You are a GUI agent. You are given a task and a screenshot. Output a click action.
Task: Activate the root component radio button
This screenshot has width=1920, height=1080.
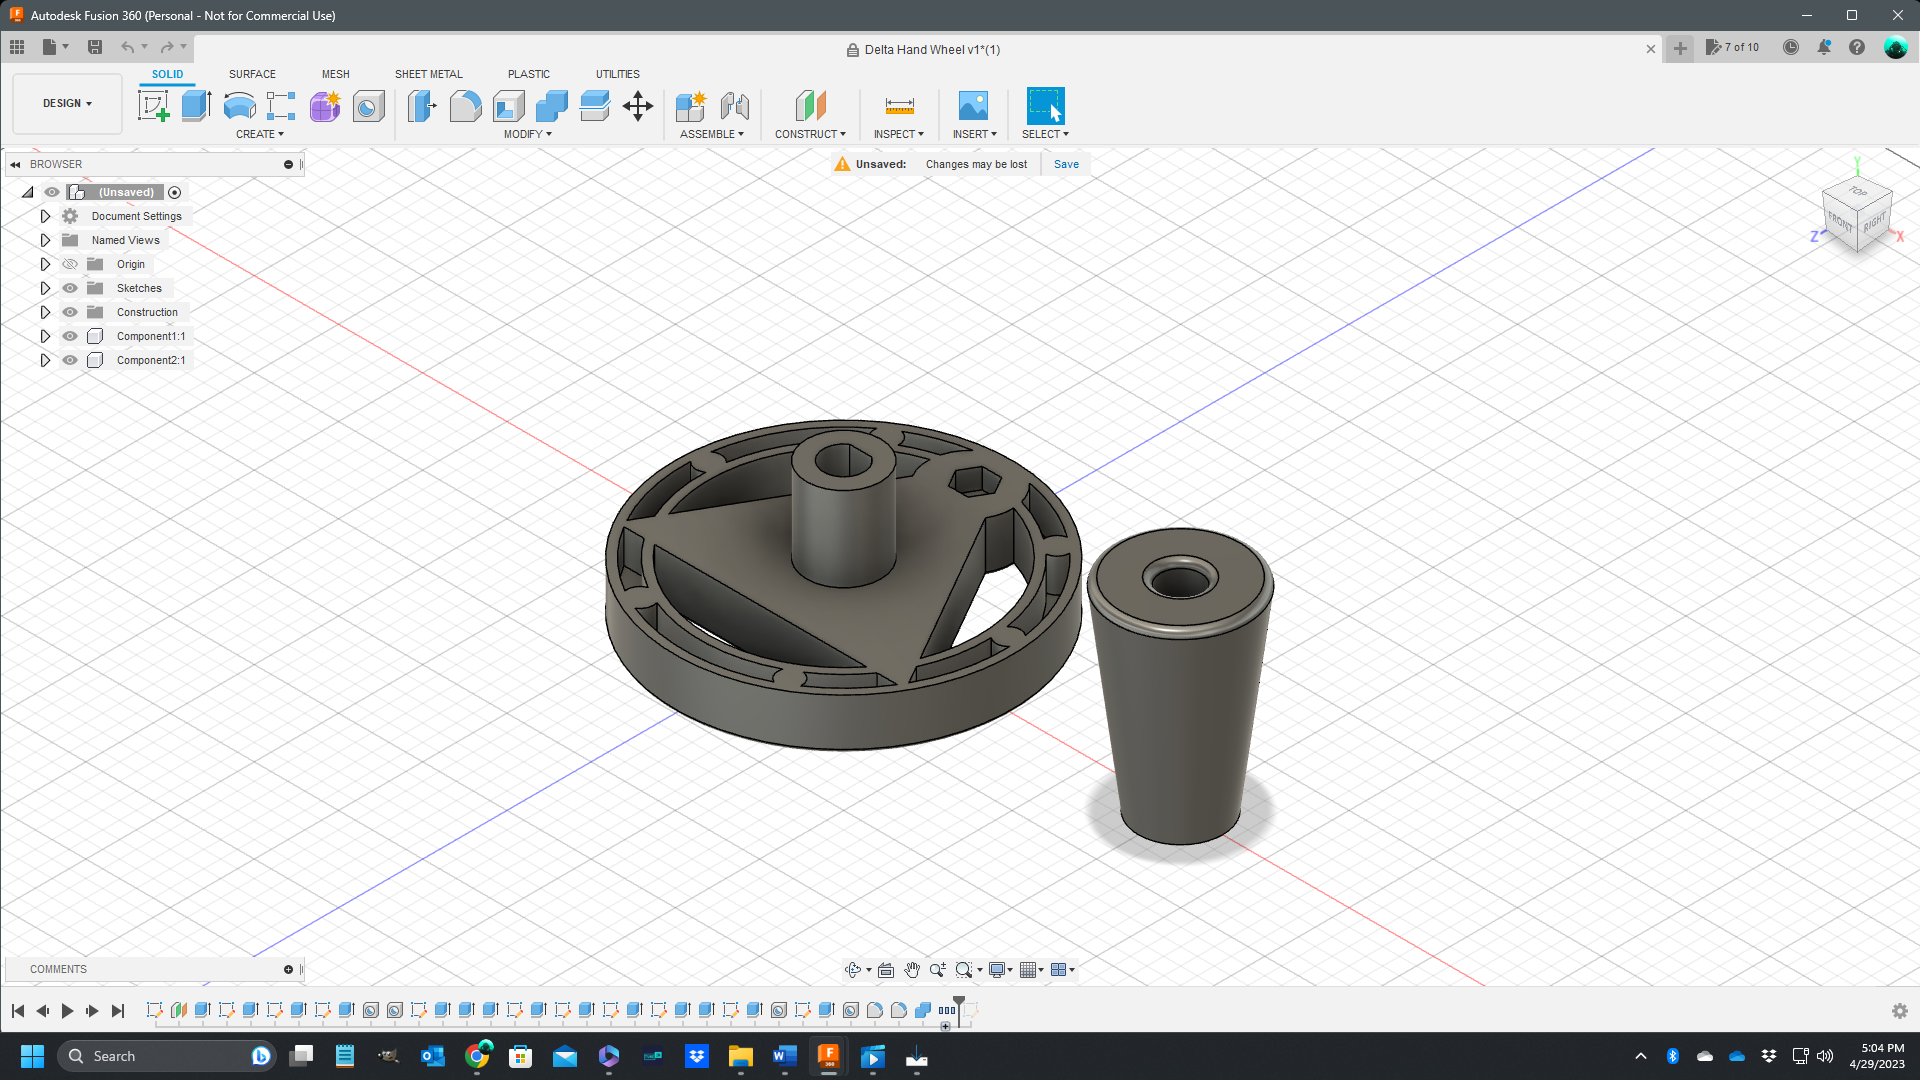click(175, 192)
